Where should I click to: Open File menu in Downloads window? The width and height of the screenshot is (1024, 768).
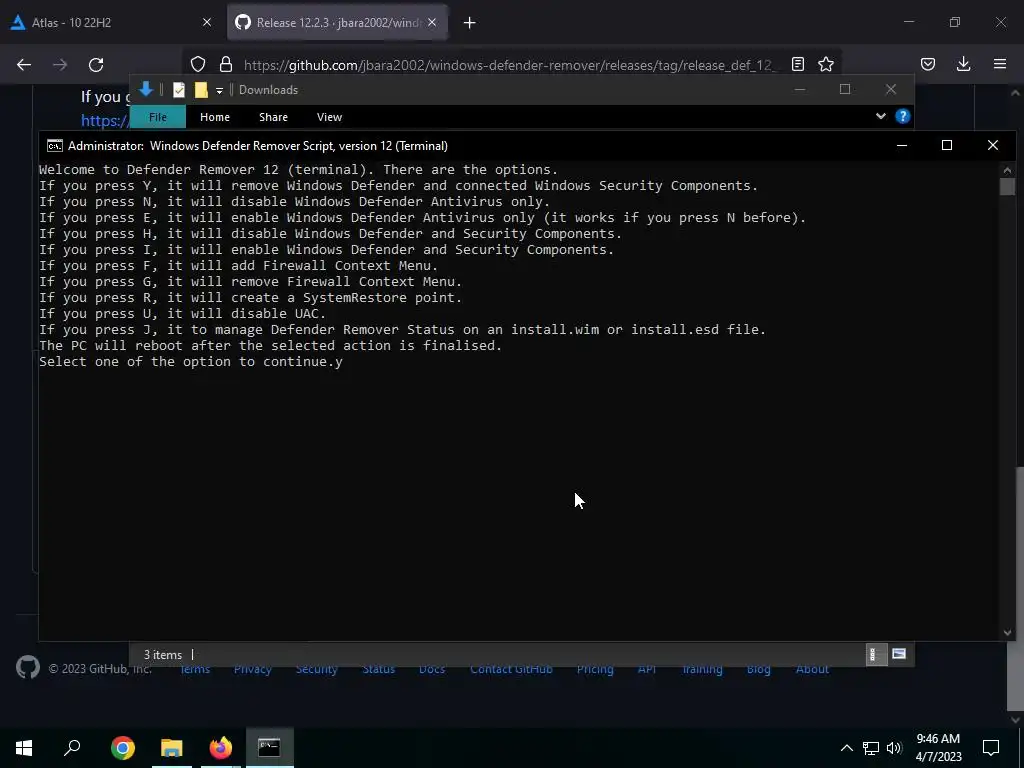[158, 117]
